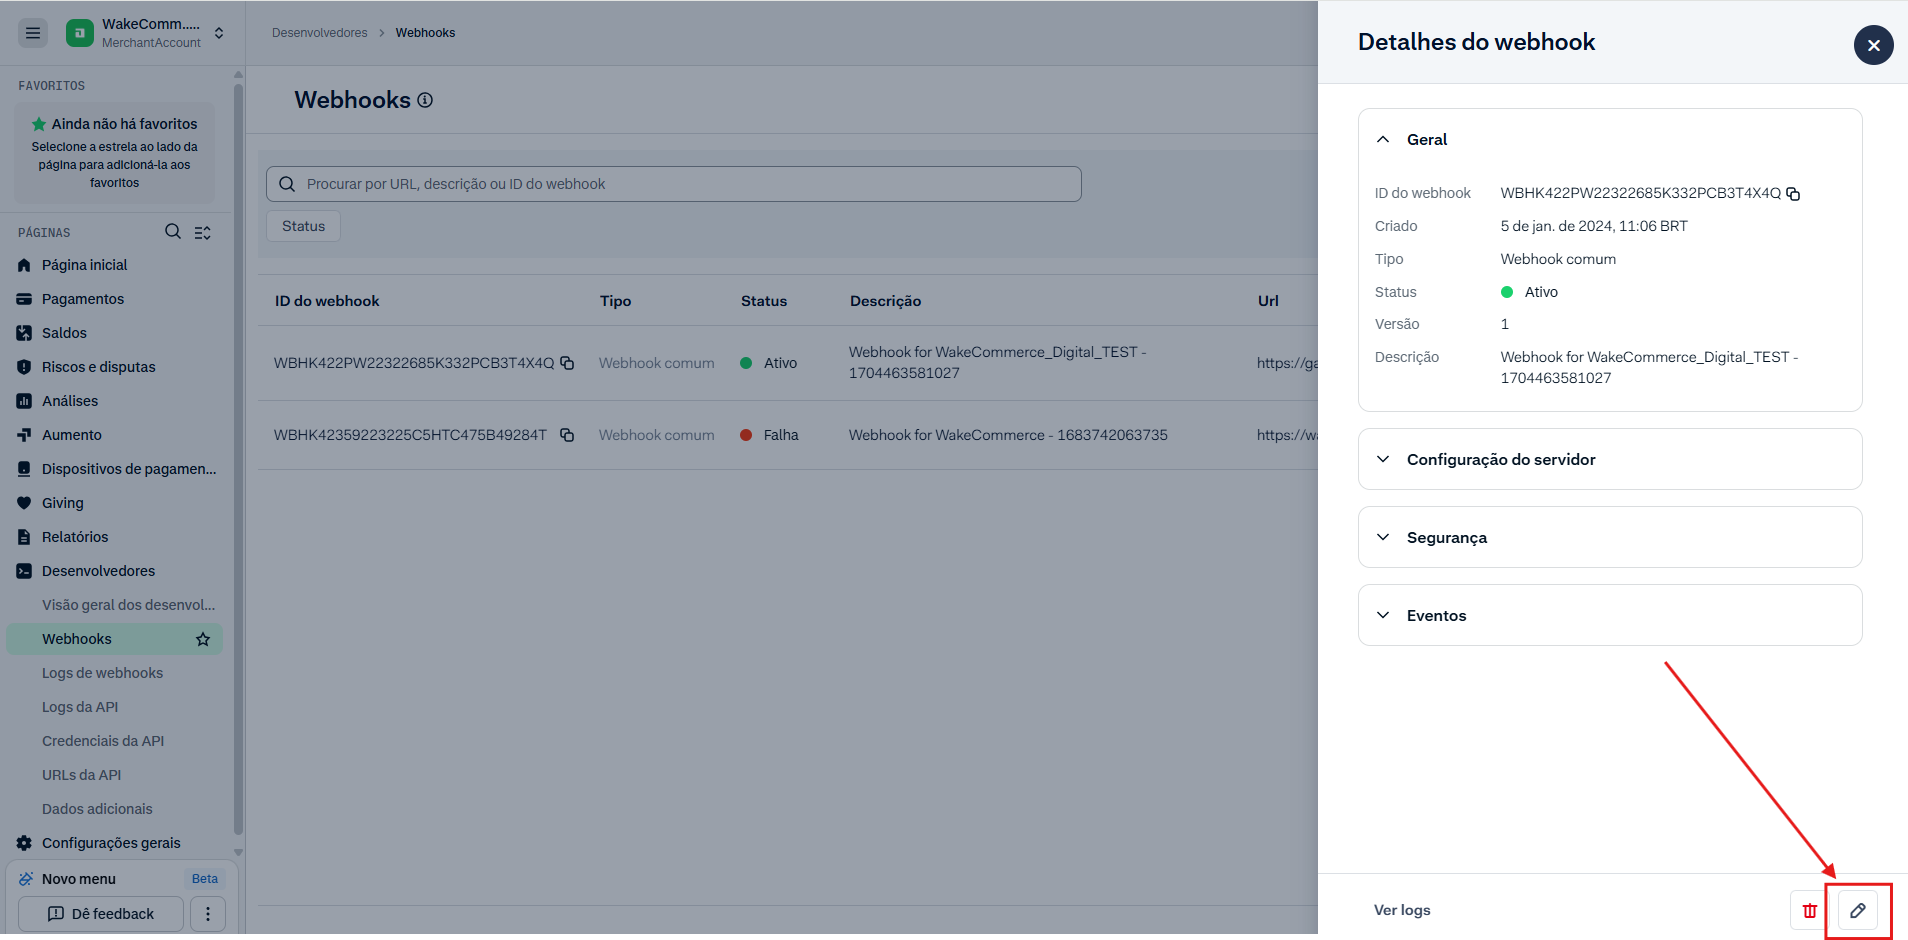This screenshot has width=1908, height=940.
Task: Expand Configuração do servidor section
Action: [1610, 459]
